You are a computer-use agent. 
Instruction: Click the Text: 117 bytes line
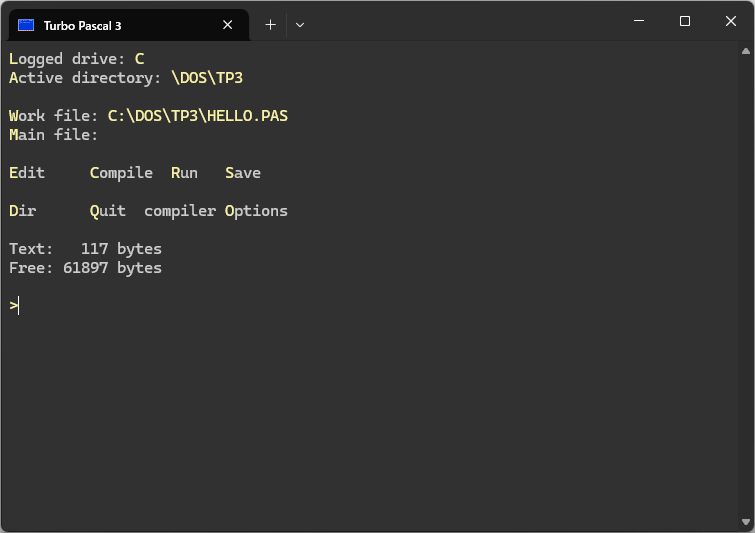tap(85, 249)
